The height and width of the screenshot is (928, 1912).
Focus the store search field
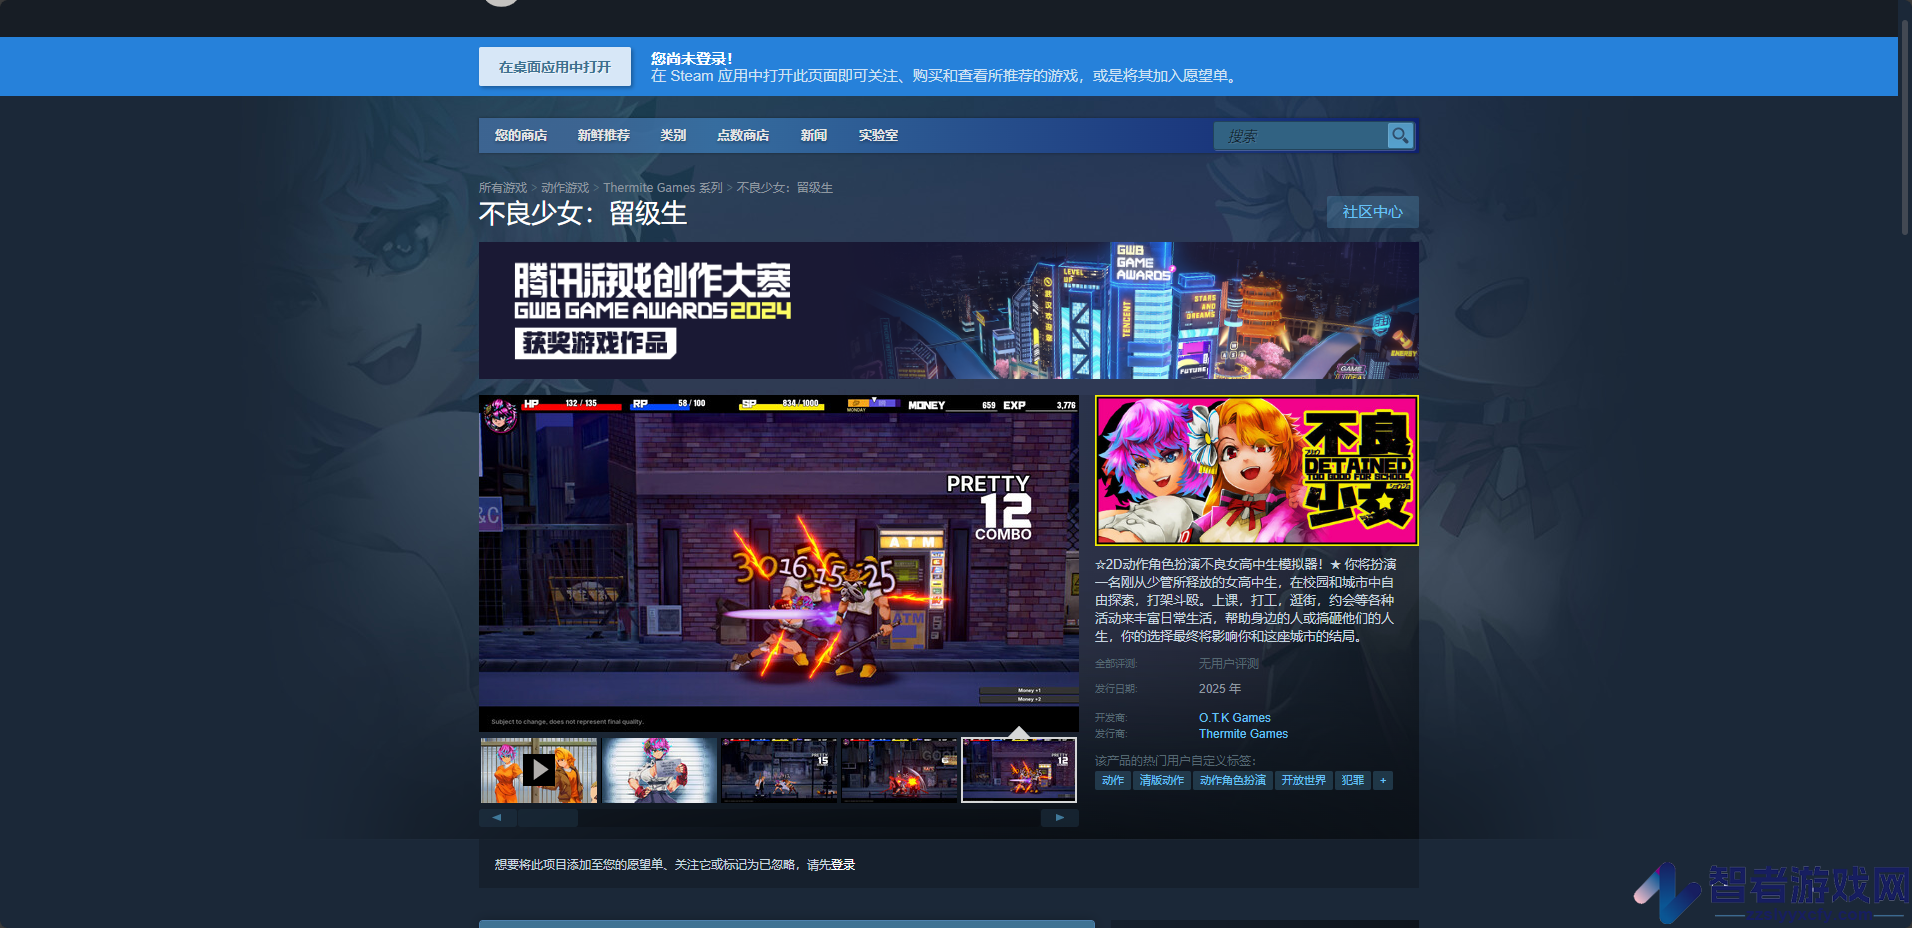(x=1300, y=136)
